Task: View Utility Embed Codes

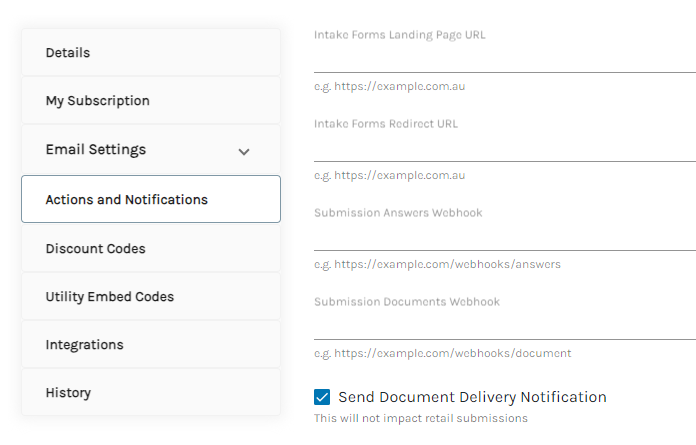Action: tap(151, 296)
